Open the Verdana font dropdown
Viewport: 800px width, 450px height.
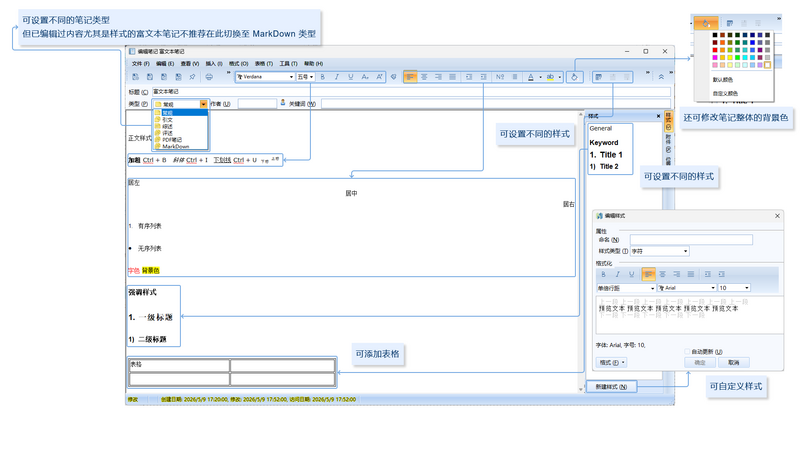[291, 77]
